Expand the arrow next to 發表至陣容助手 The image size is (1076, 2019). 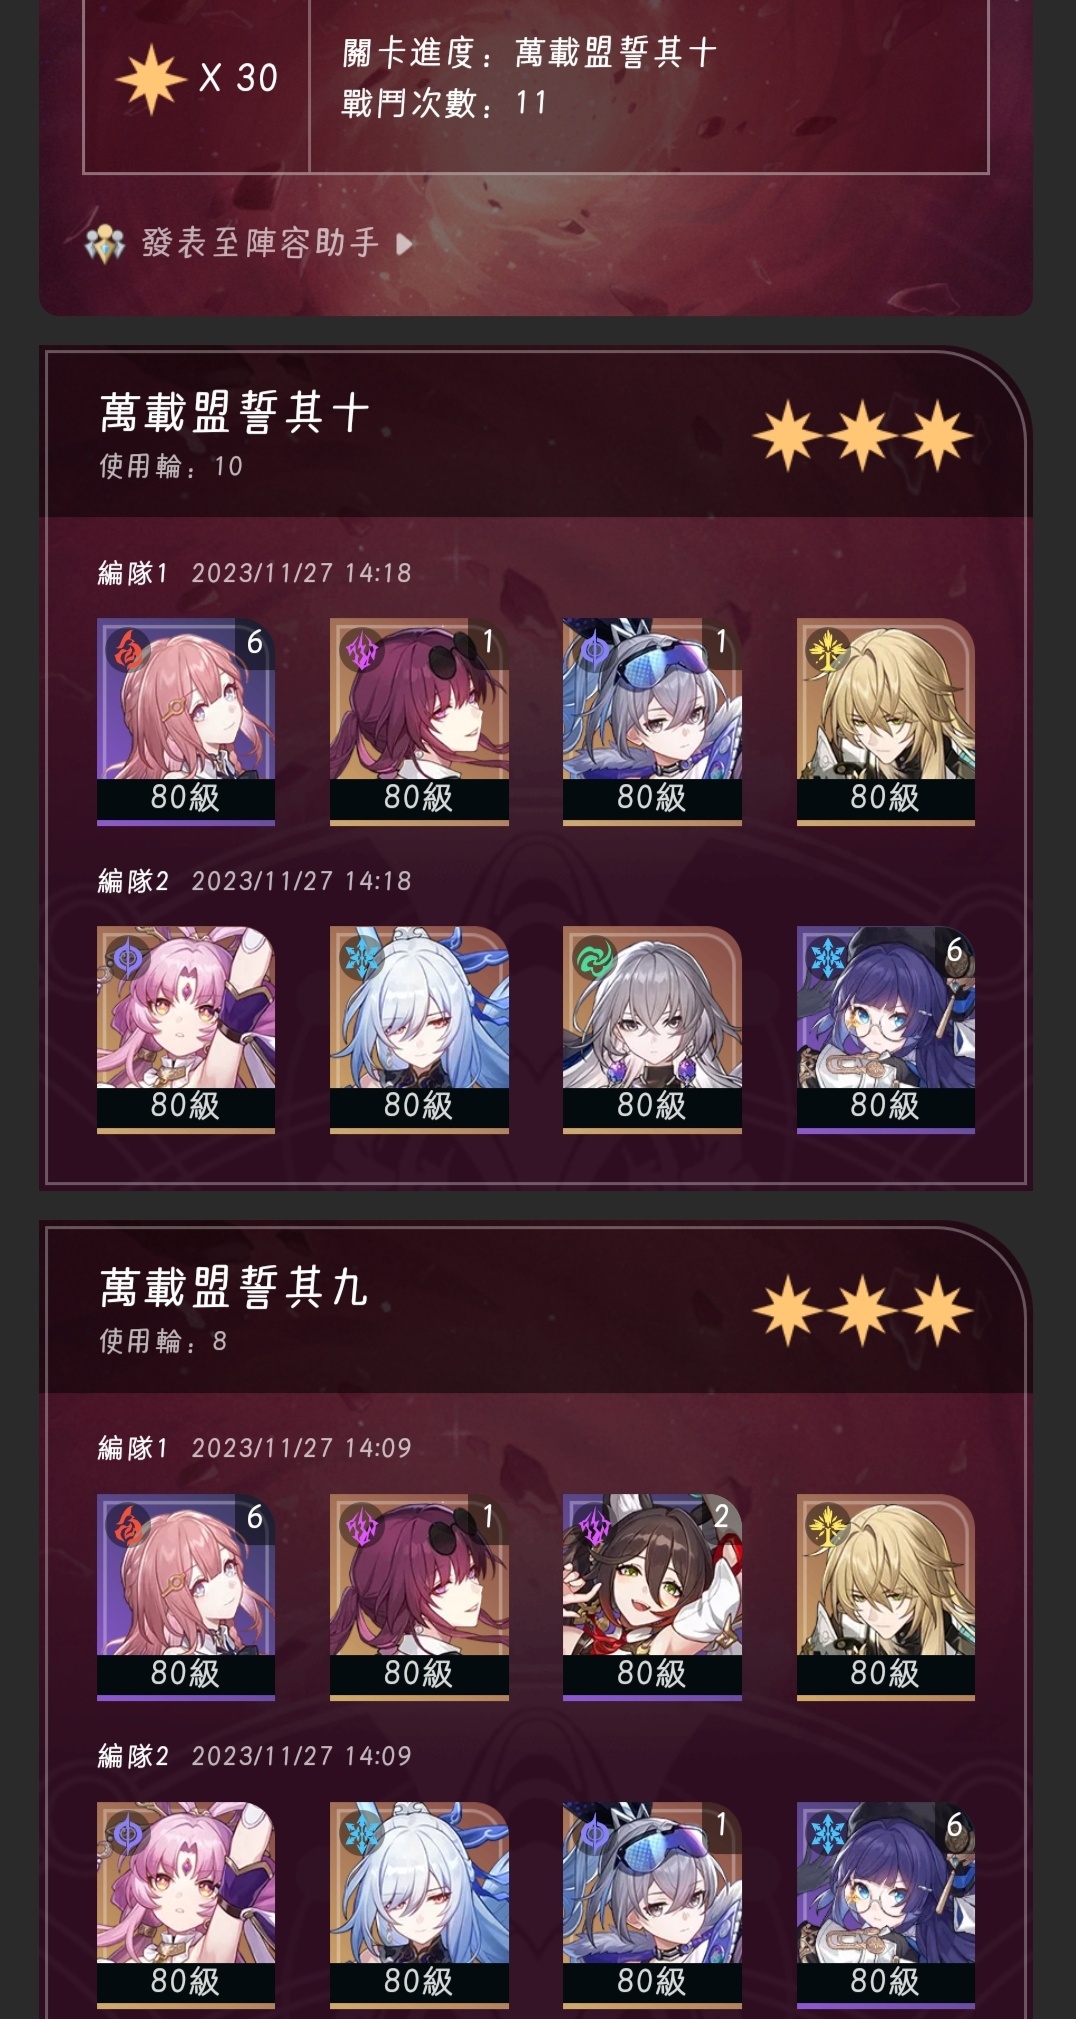[x=404, y=244]
